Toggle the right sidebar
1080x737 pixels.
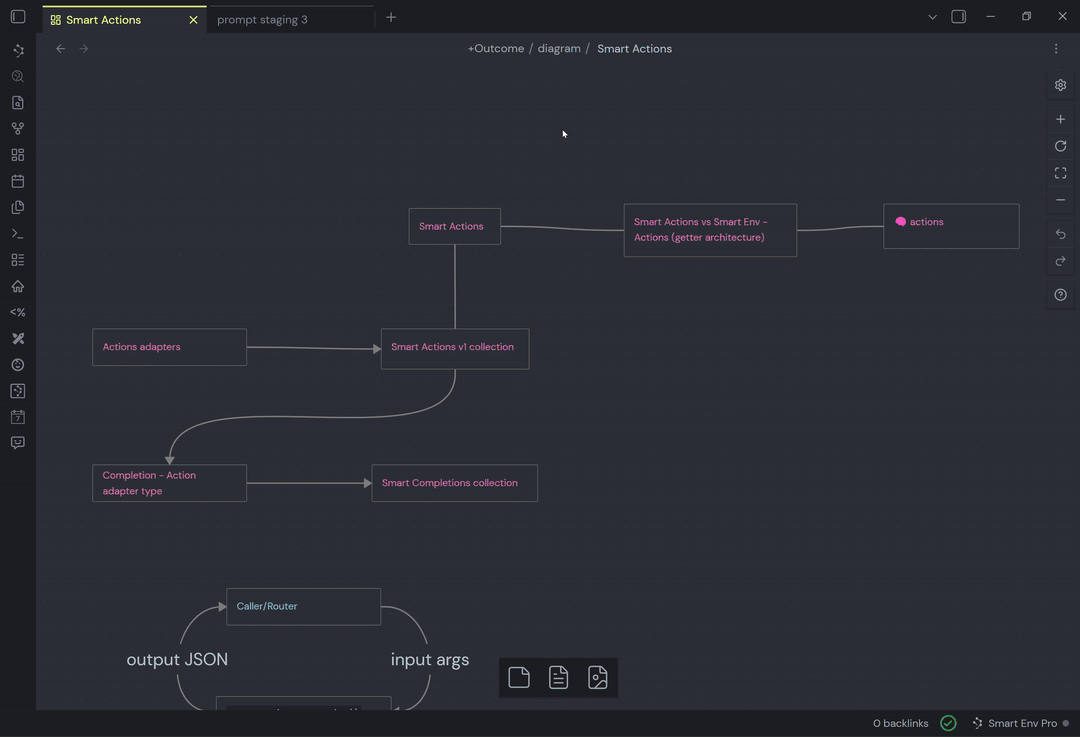point(958,17)
